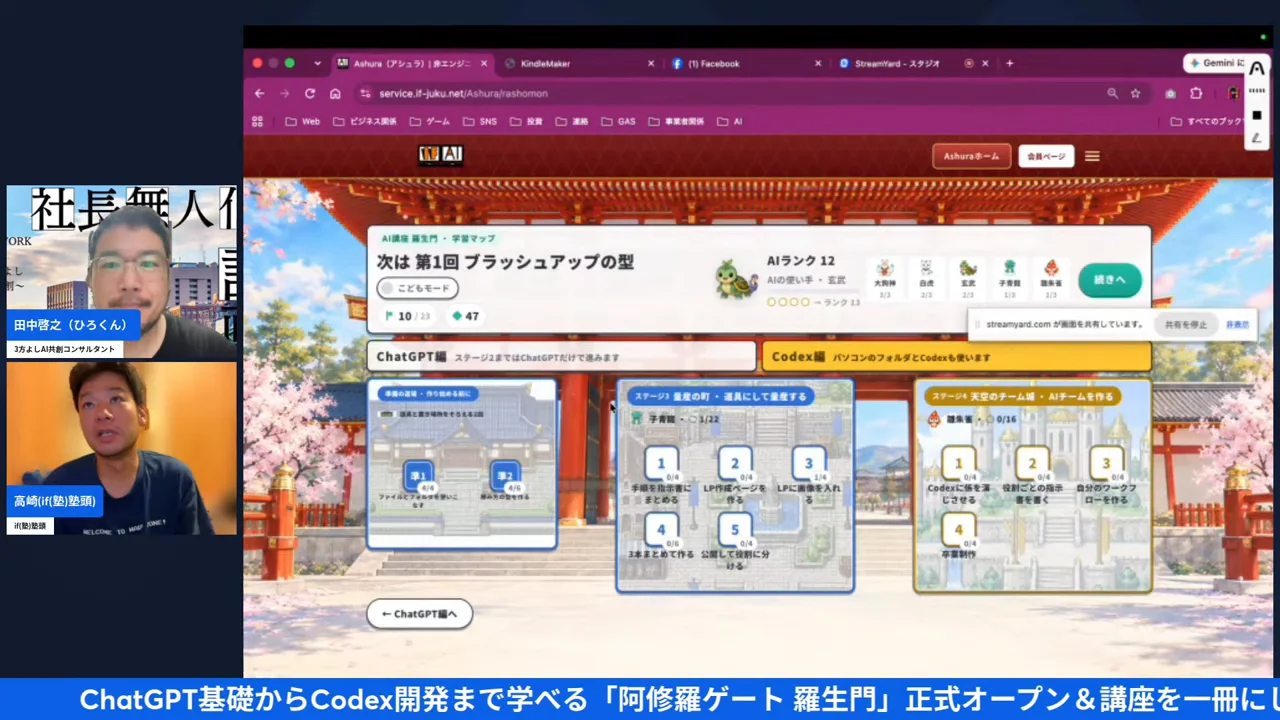Click the turtle mascot character icon

[737, 278]
